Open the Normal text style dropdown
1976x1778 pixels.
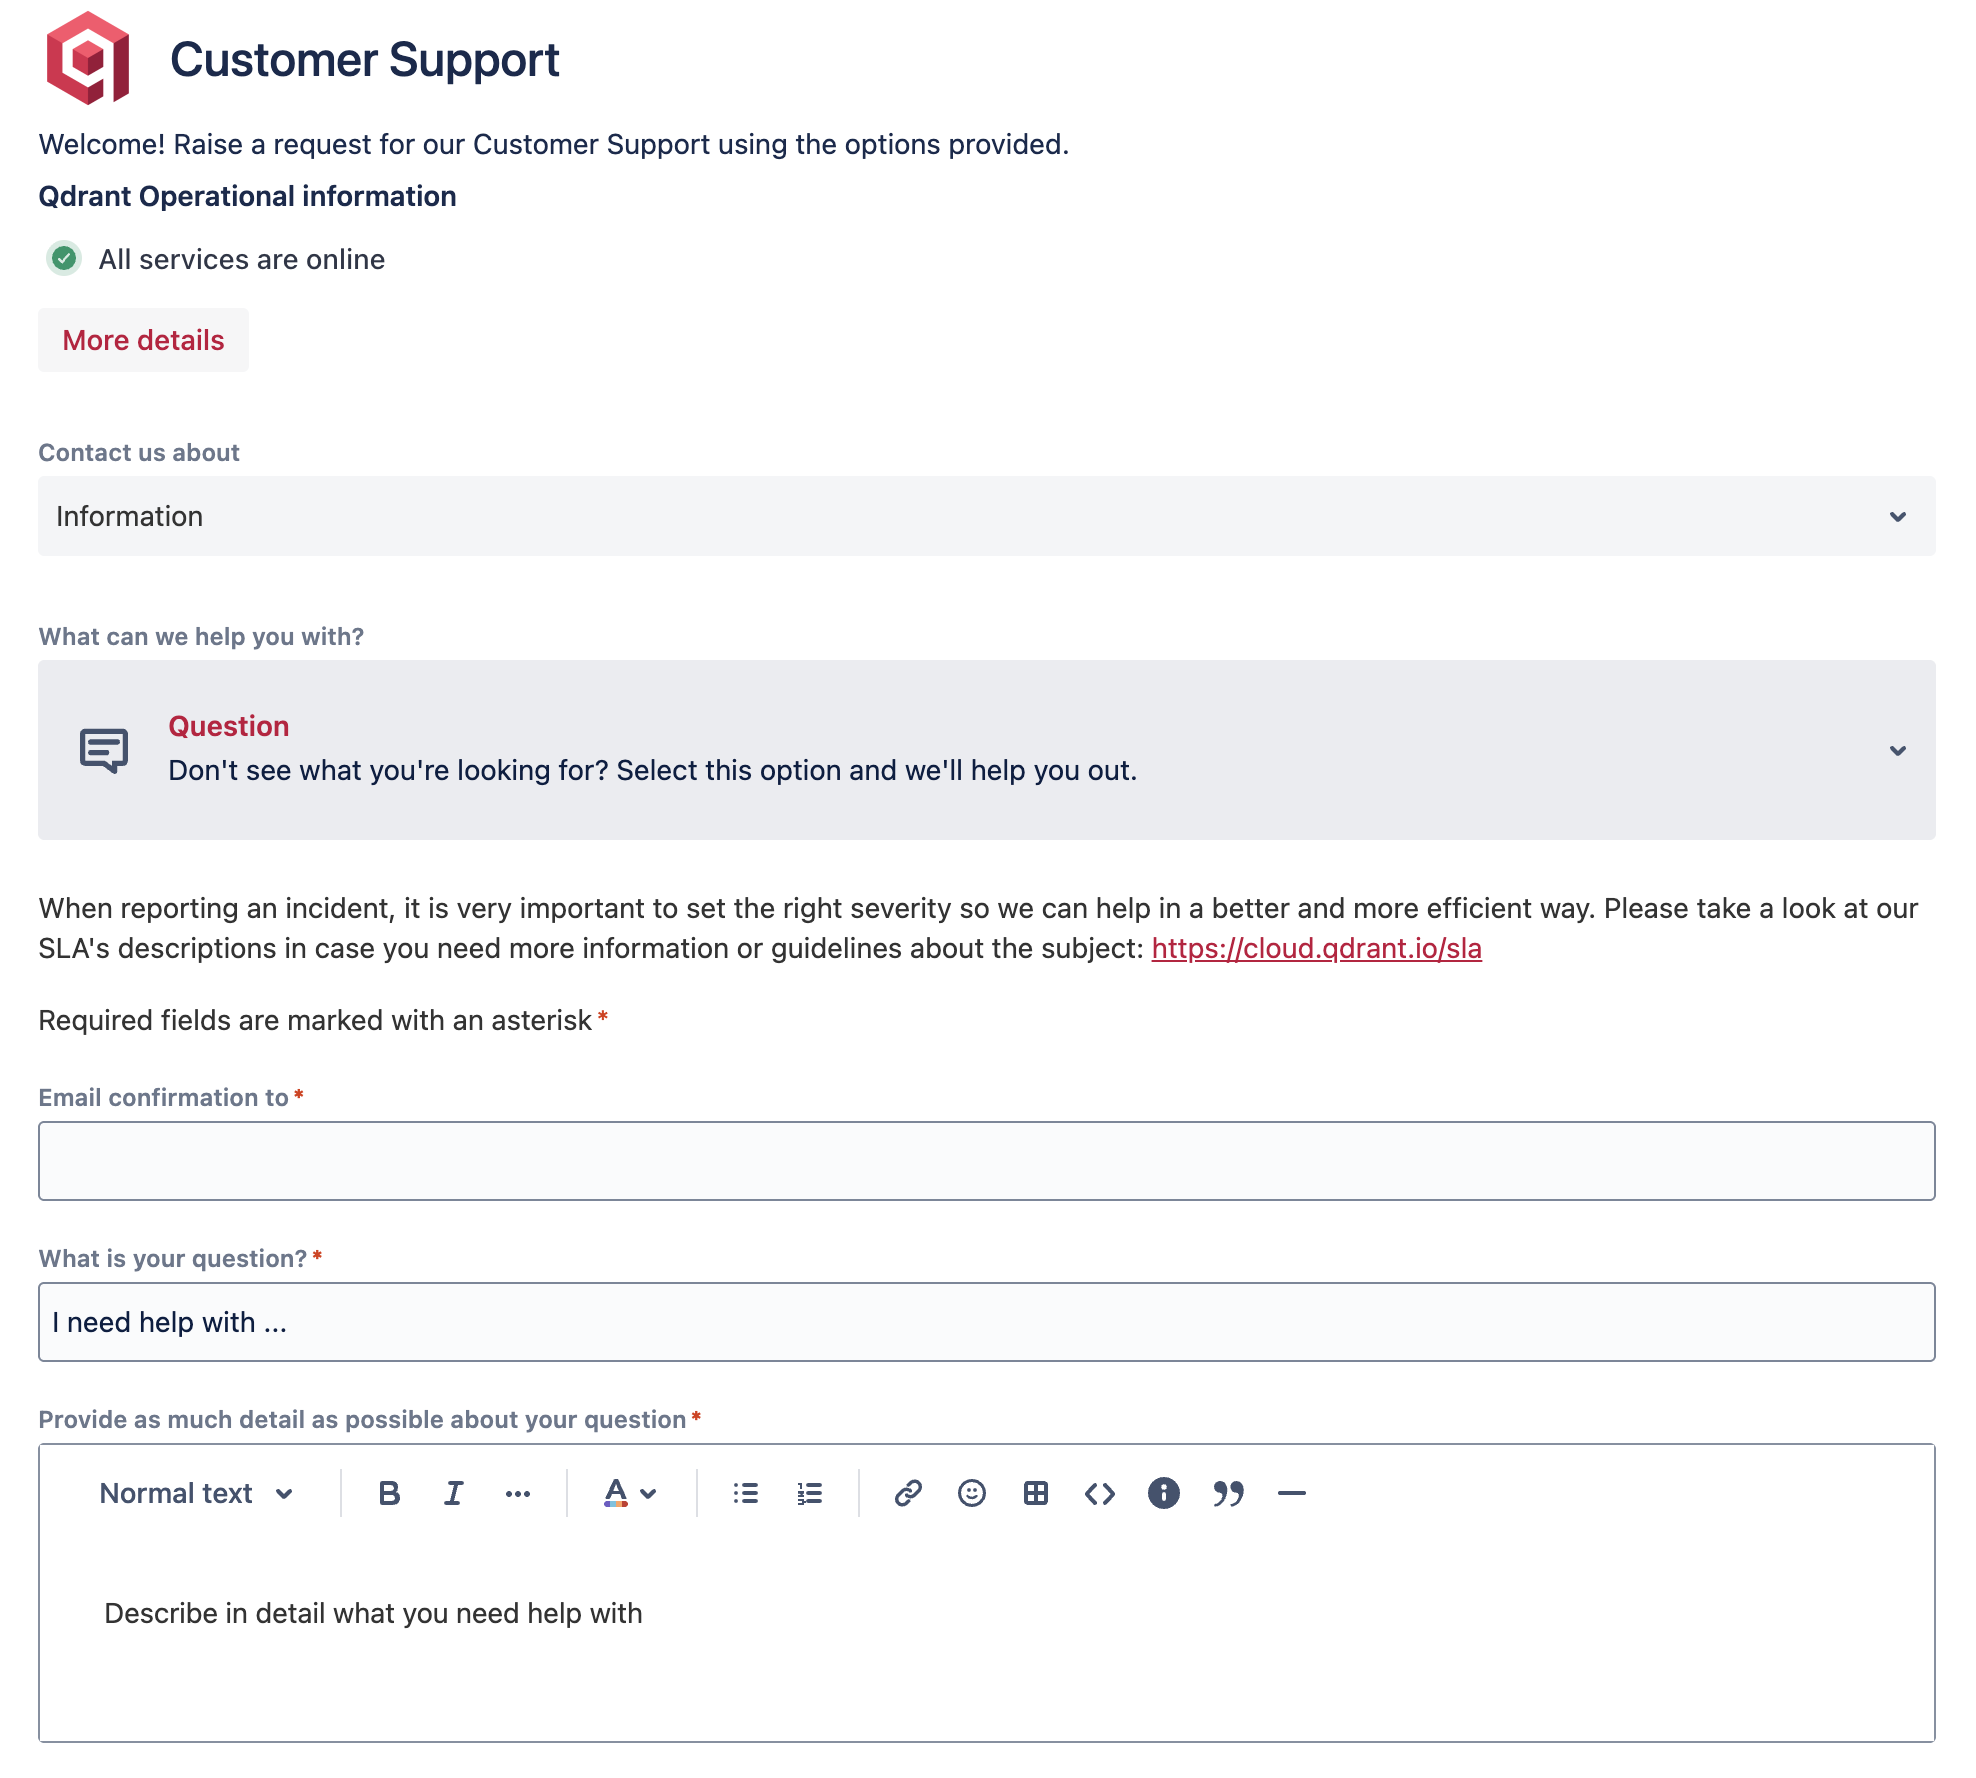[x=196, y=1493]
